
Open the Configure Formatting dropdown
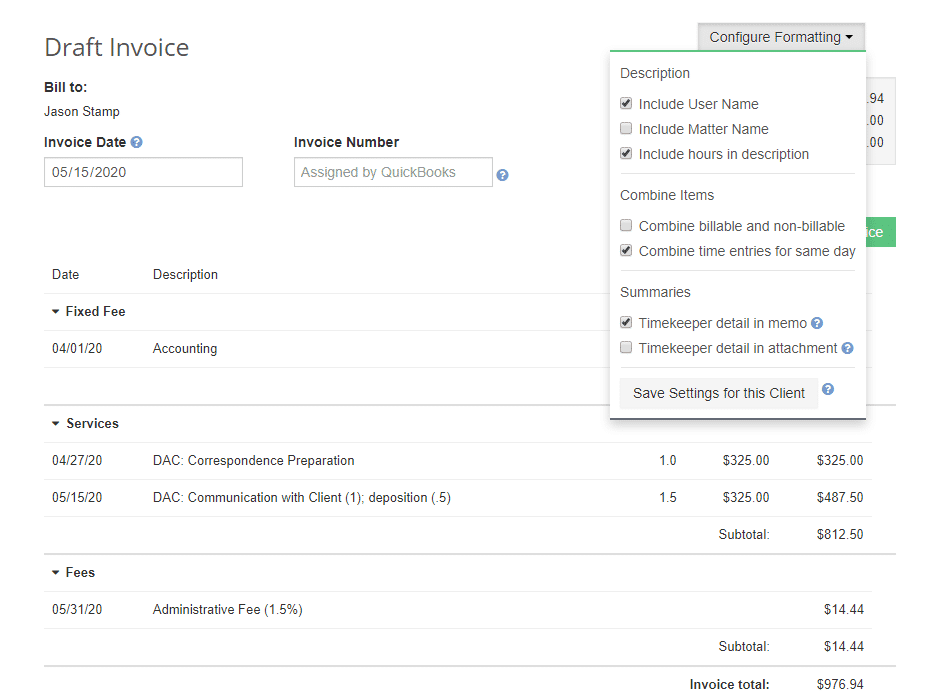tap(781, 36)
